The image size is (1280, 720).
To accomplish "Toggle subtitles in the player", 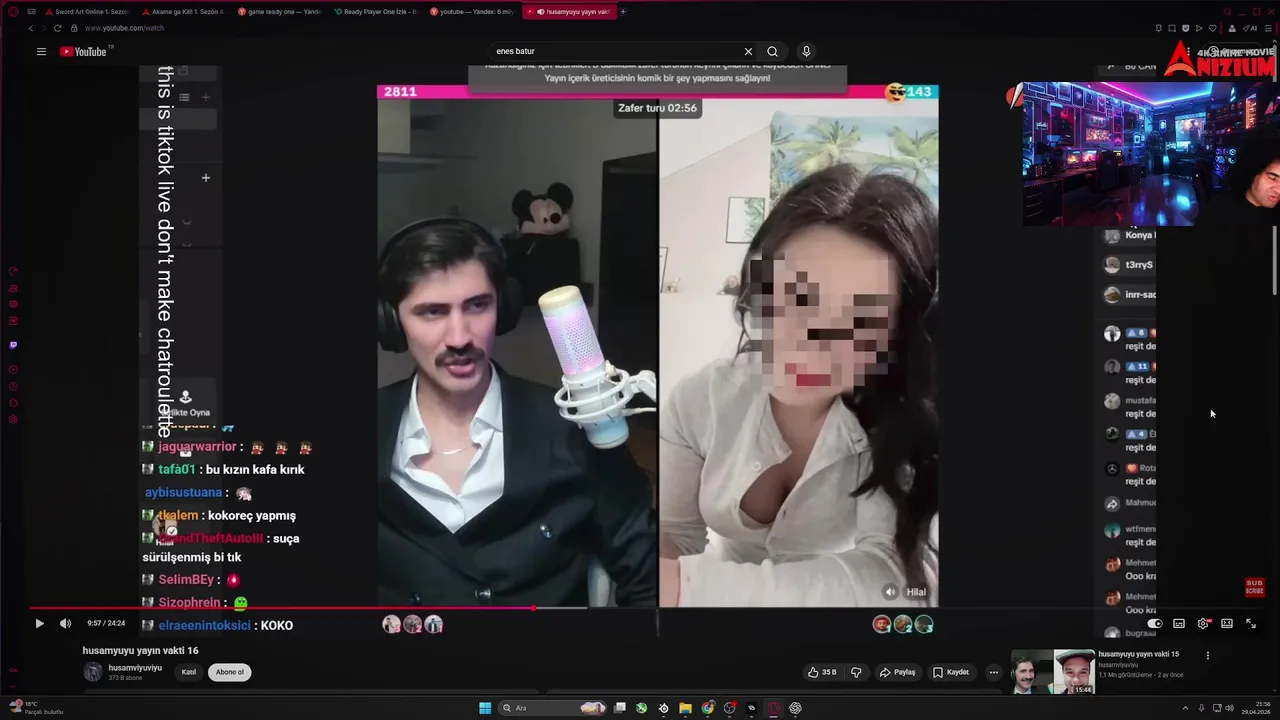I will [x=1179, y=623].
